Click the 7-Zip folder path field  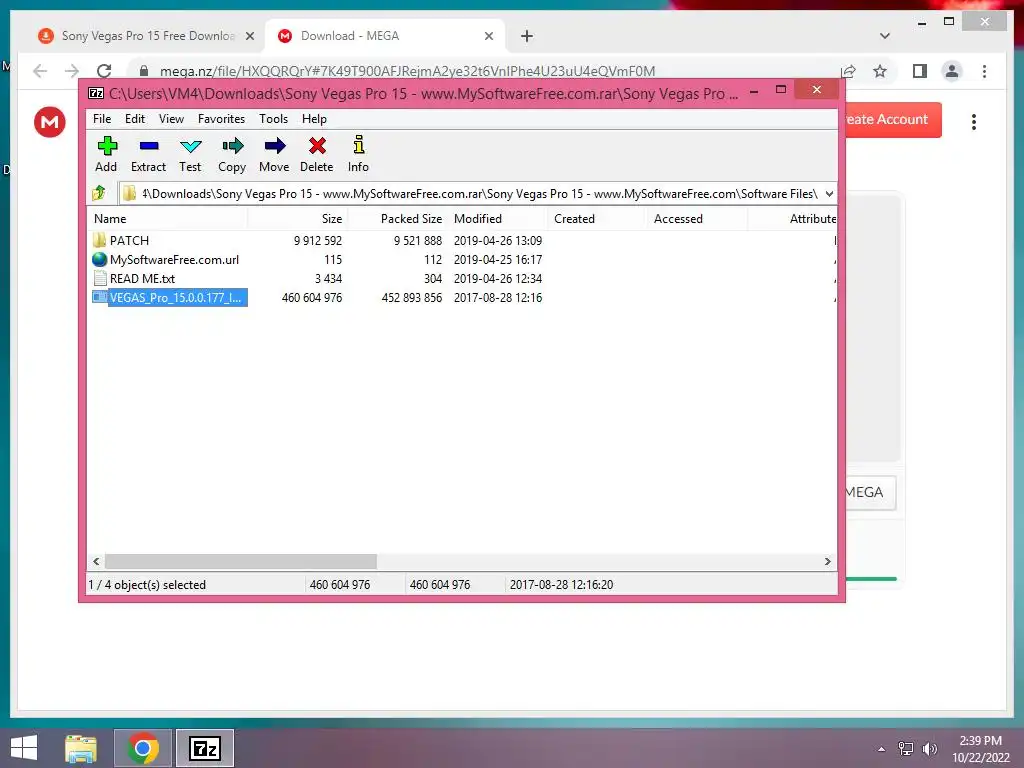pyautogui.click(x=477, y=194)
